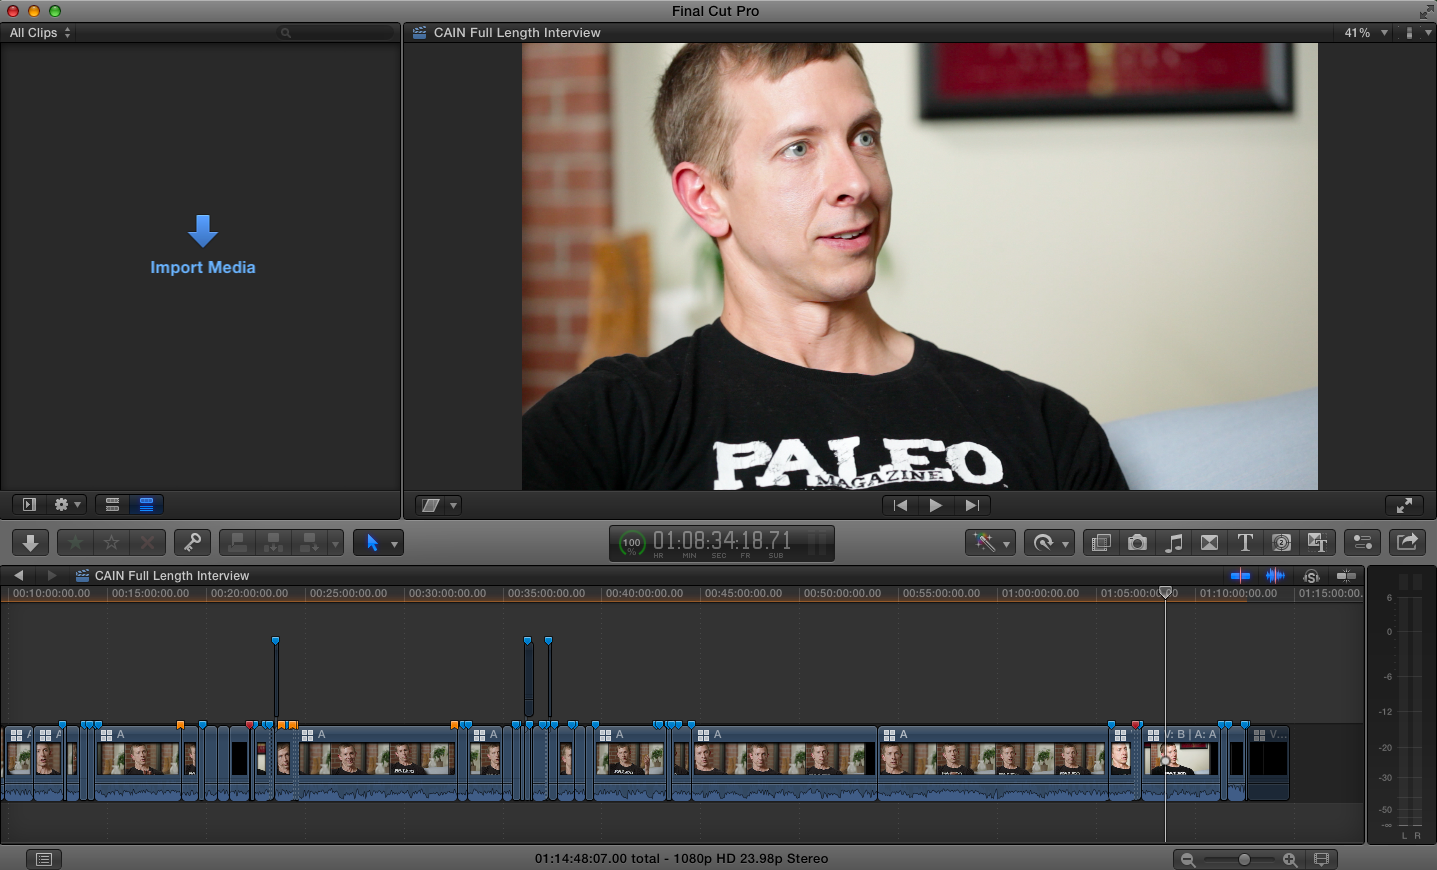Show the Inspector pane
The height and width of the screenshot is (870, 1437).
click(1362, 543)
